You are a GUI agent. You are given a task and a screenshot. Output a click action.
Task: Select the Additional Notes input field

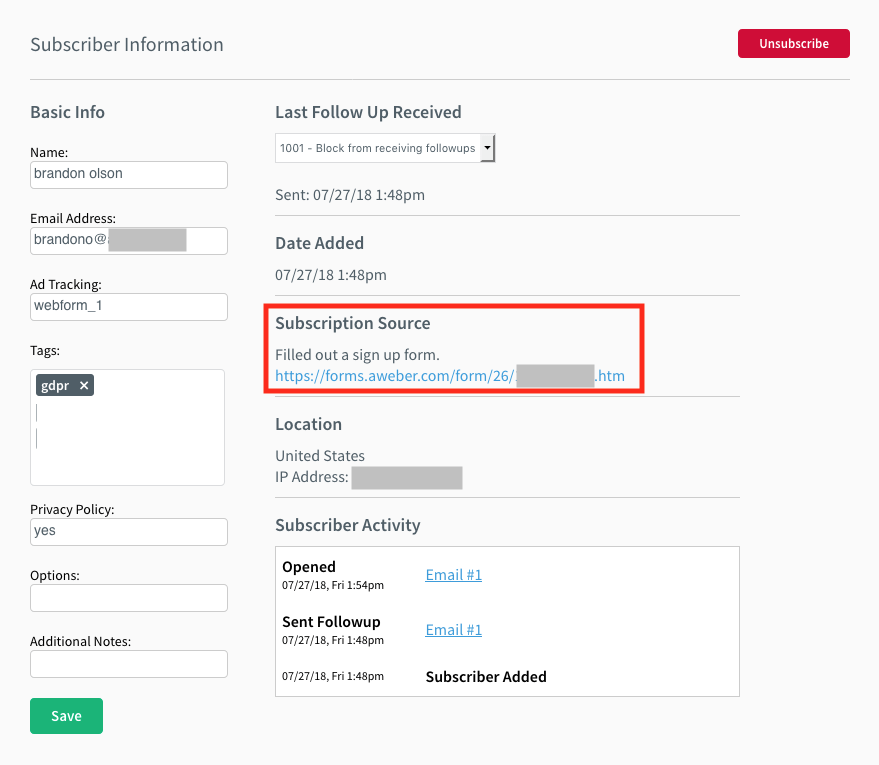click(x=128, y=663)
